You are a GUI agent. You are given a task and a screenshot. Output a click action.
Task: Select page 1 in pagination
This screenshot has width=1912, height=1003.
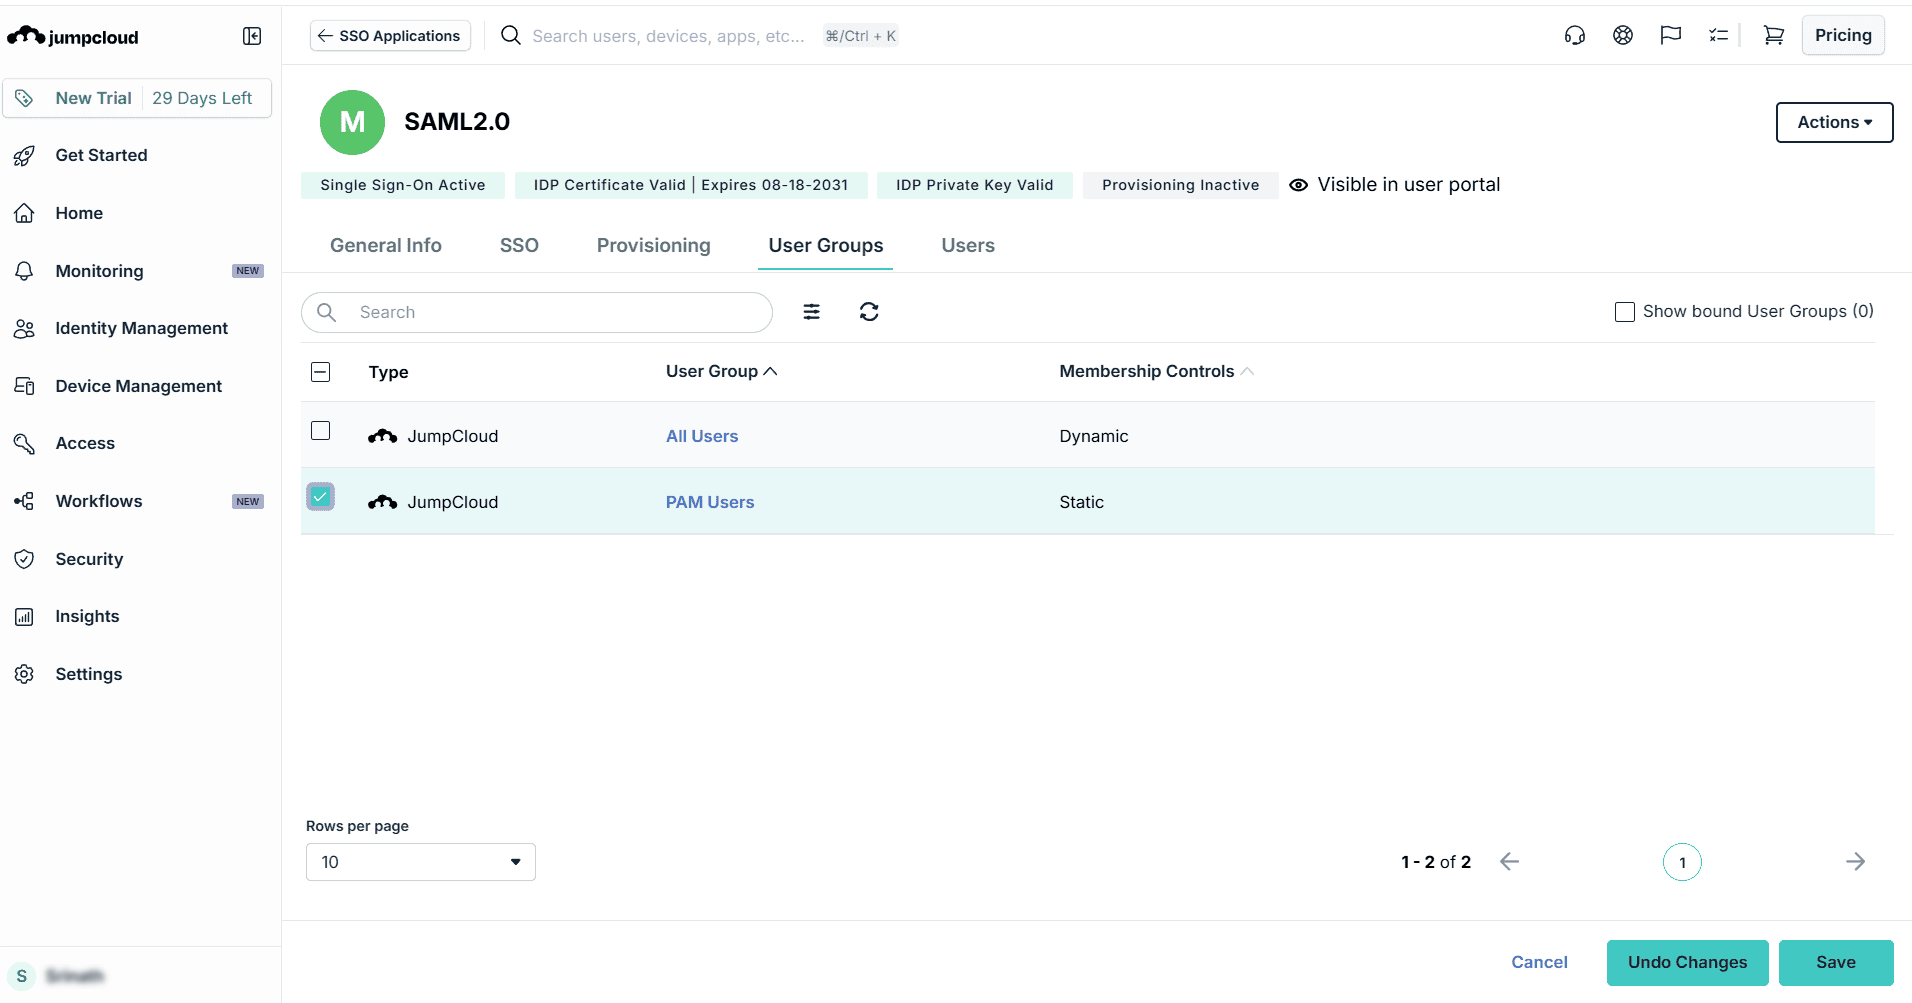coord(1682,862)
